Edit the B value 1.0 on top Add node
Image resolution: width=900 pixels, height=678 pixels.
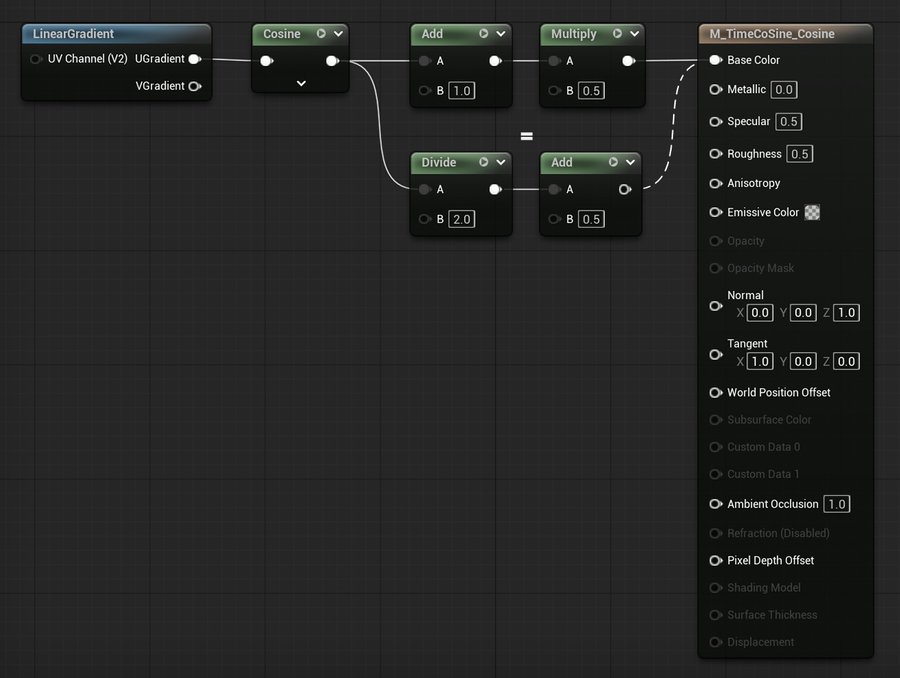coord(461,91)
